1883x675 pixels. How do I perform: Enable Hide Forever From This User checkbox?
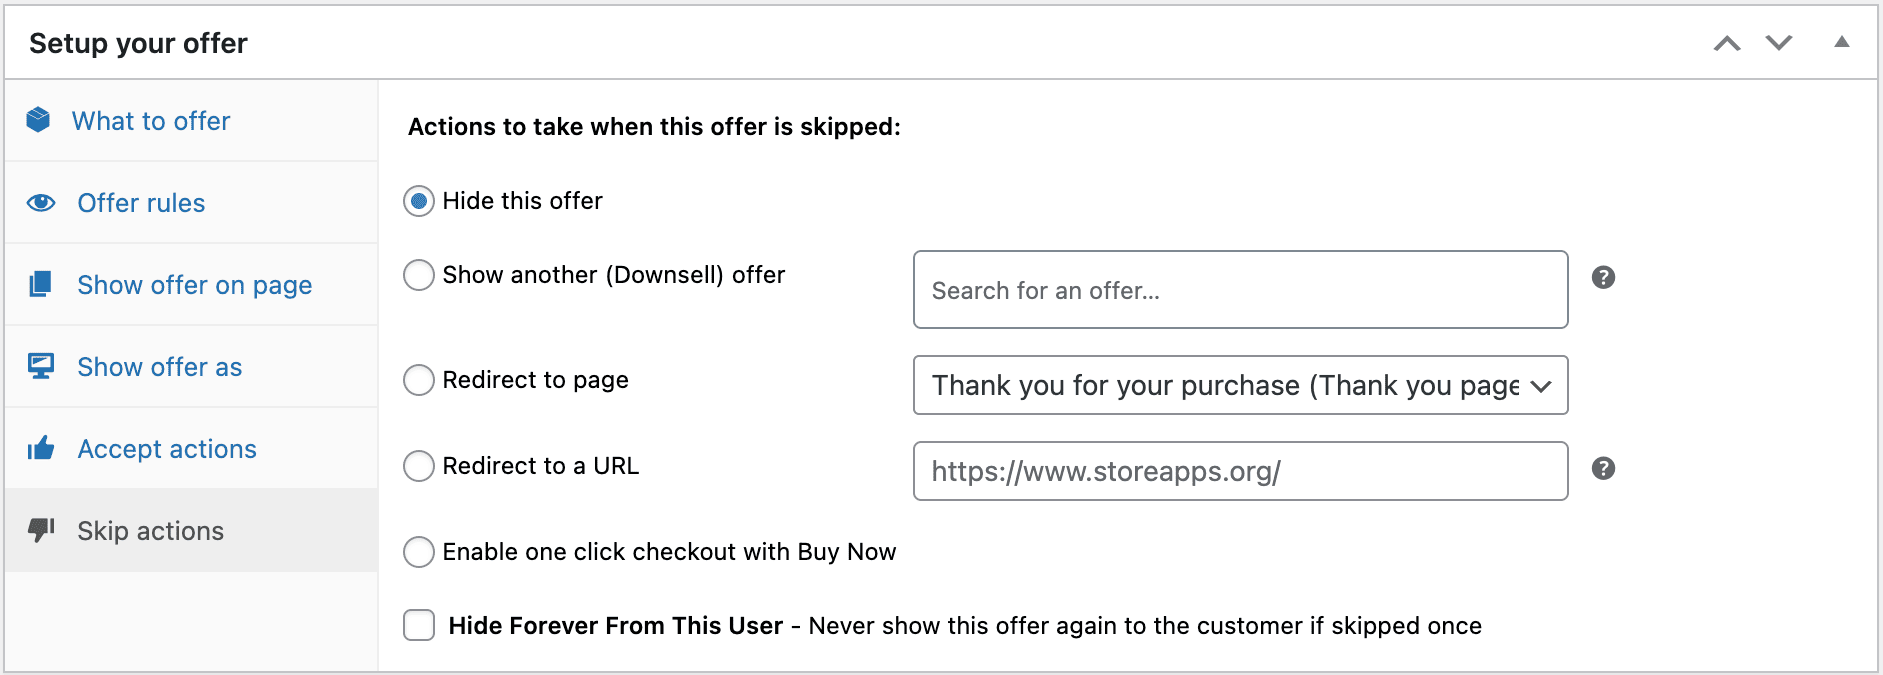pos(419,625)
